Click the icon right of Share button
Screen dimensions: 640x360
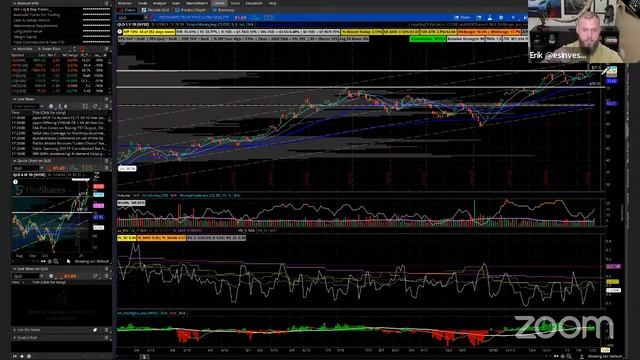tap(479, 18)
